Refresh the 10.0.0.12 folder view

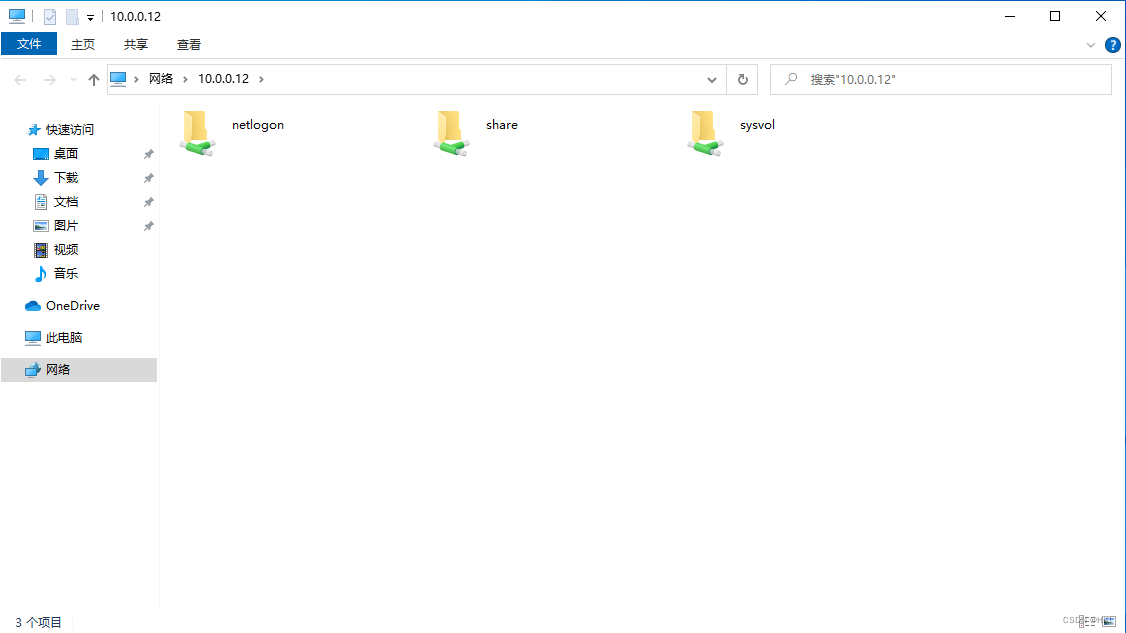(743, 80)
